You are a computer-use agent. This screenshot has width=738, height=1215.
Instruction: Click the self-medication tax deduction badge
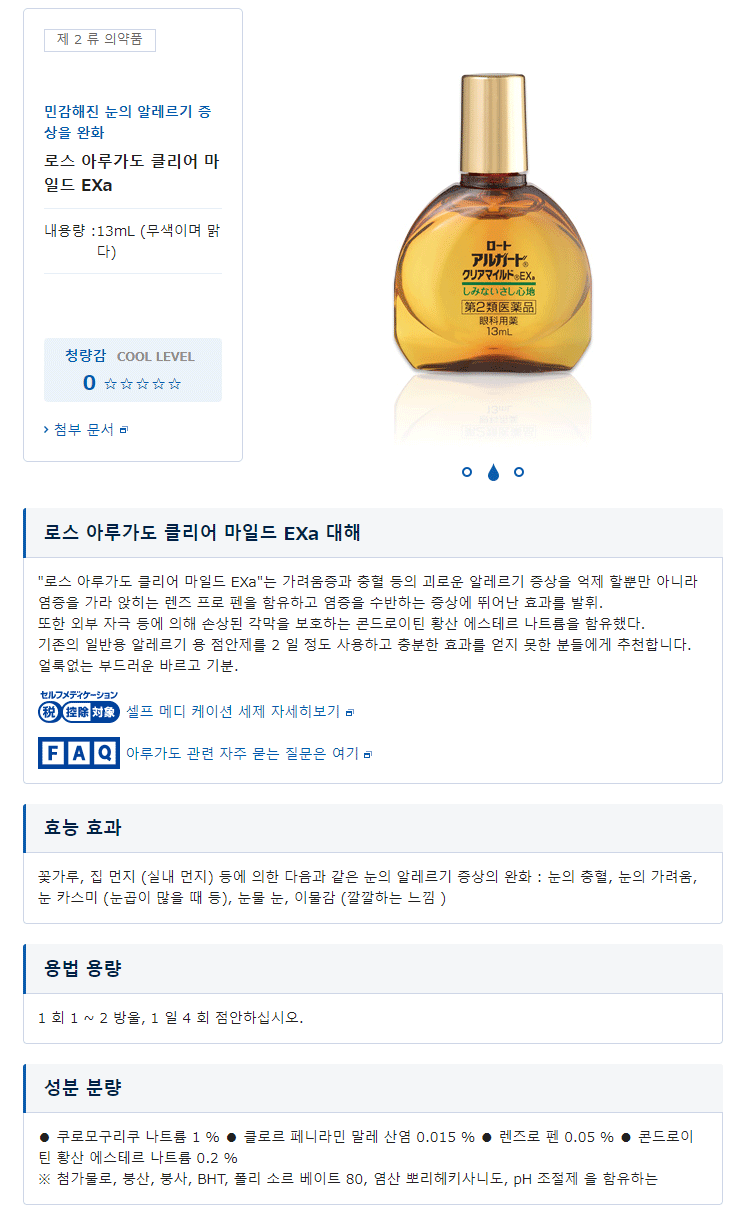point(79,706)
